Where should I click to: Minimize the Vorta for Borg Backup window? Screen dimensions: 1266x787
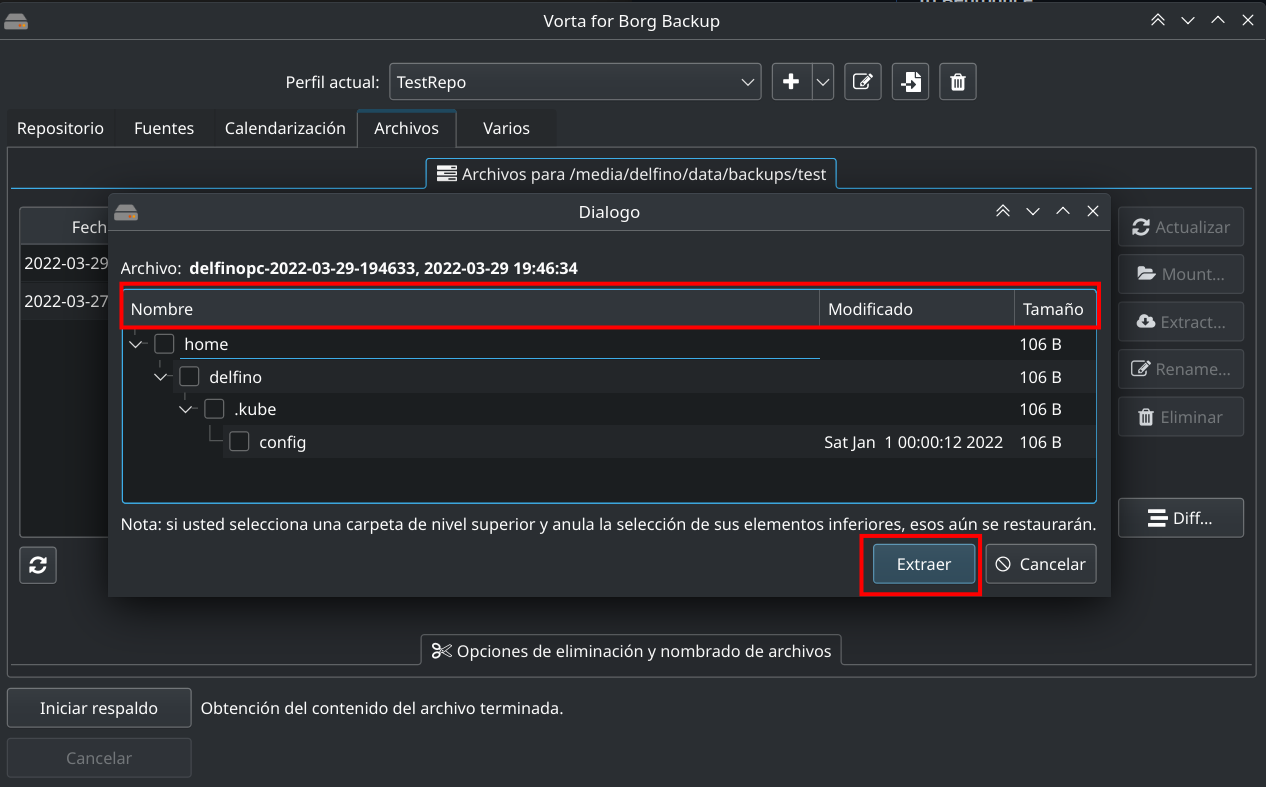pyautogui.click(x=1188, y=20)
